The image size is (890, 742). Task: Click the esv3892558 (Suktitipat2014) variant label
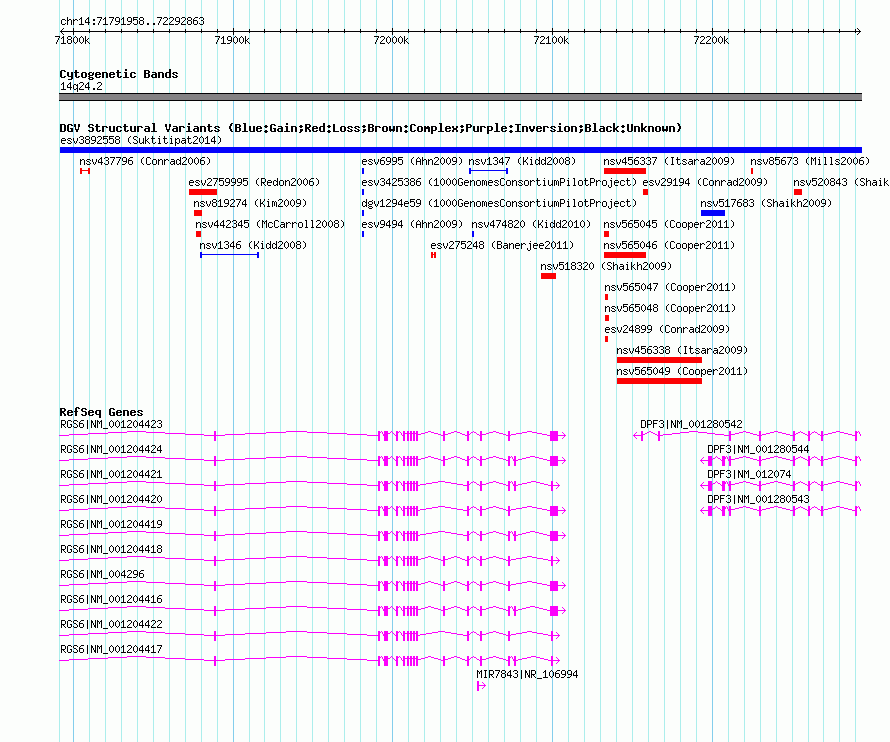[x=141, y=140]
